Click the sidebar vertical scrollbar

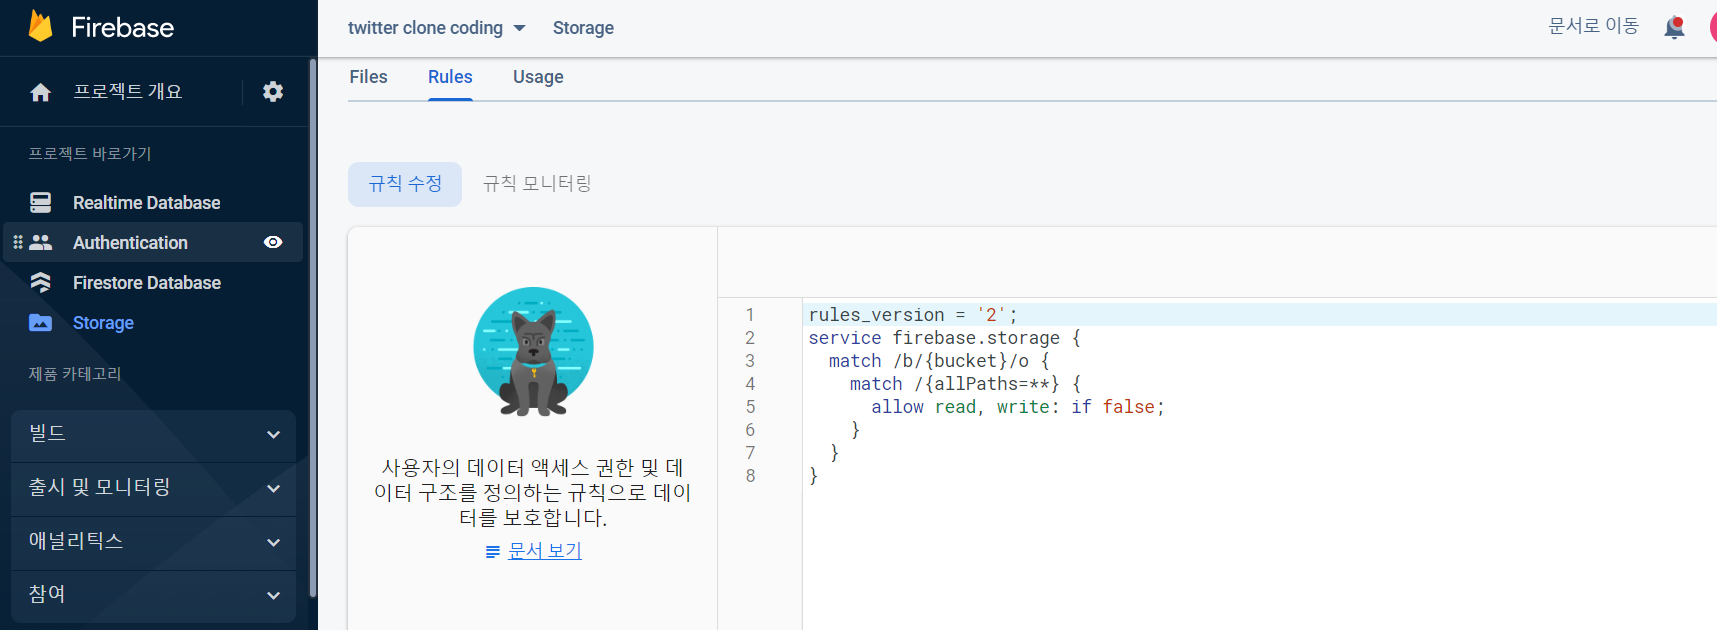pyautogui.click(x=313, y=328)
